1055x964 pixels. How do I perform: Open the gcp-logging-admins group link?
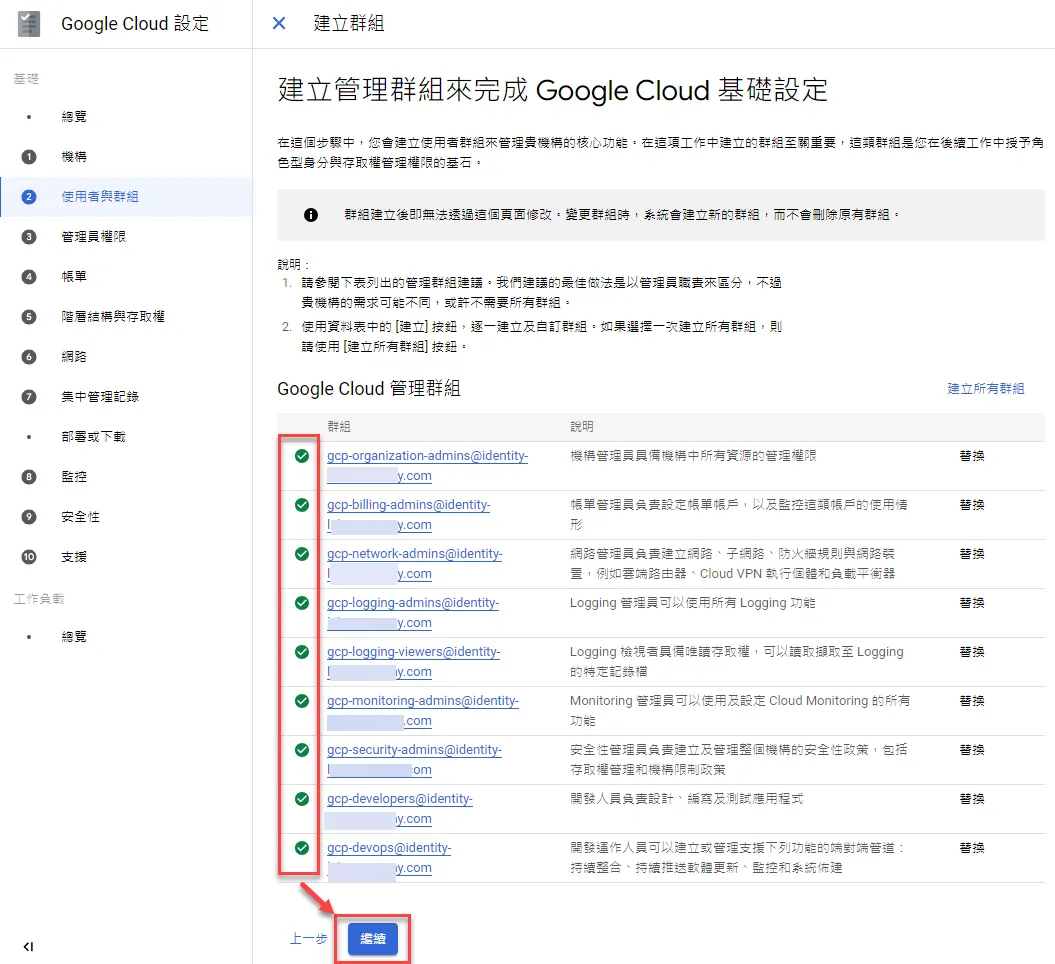[x=412, y=613]
